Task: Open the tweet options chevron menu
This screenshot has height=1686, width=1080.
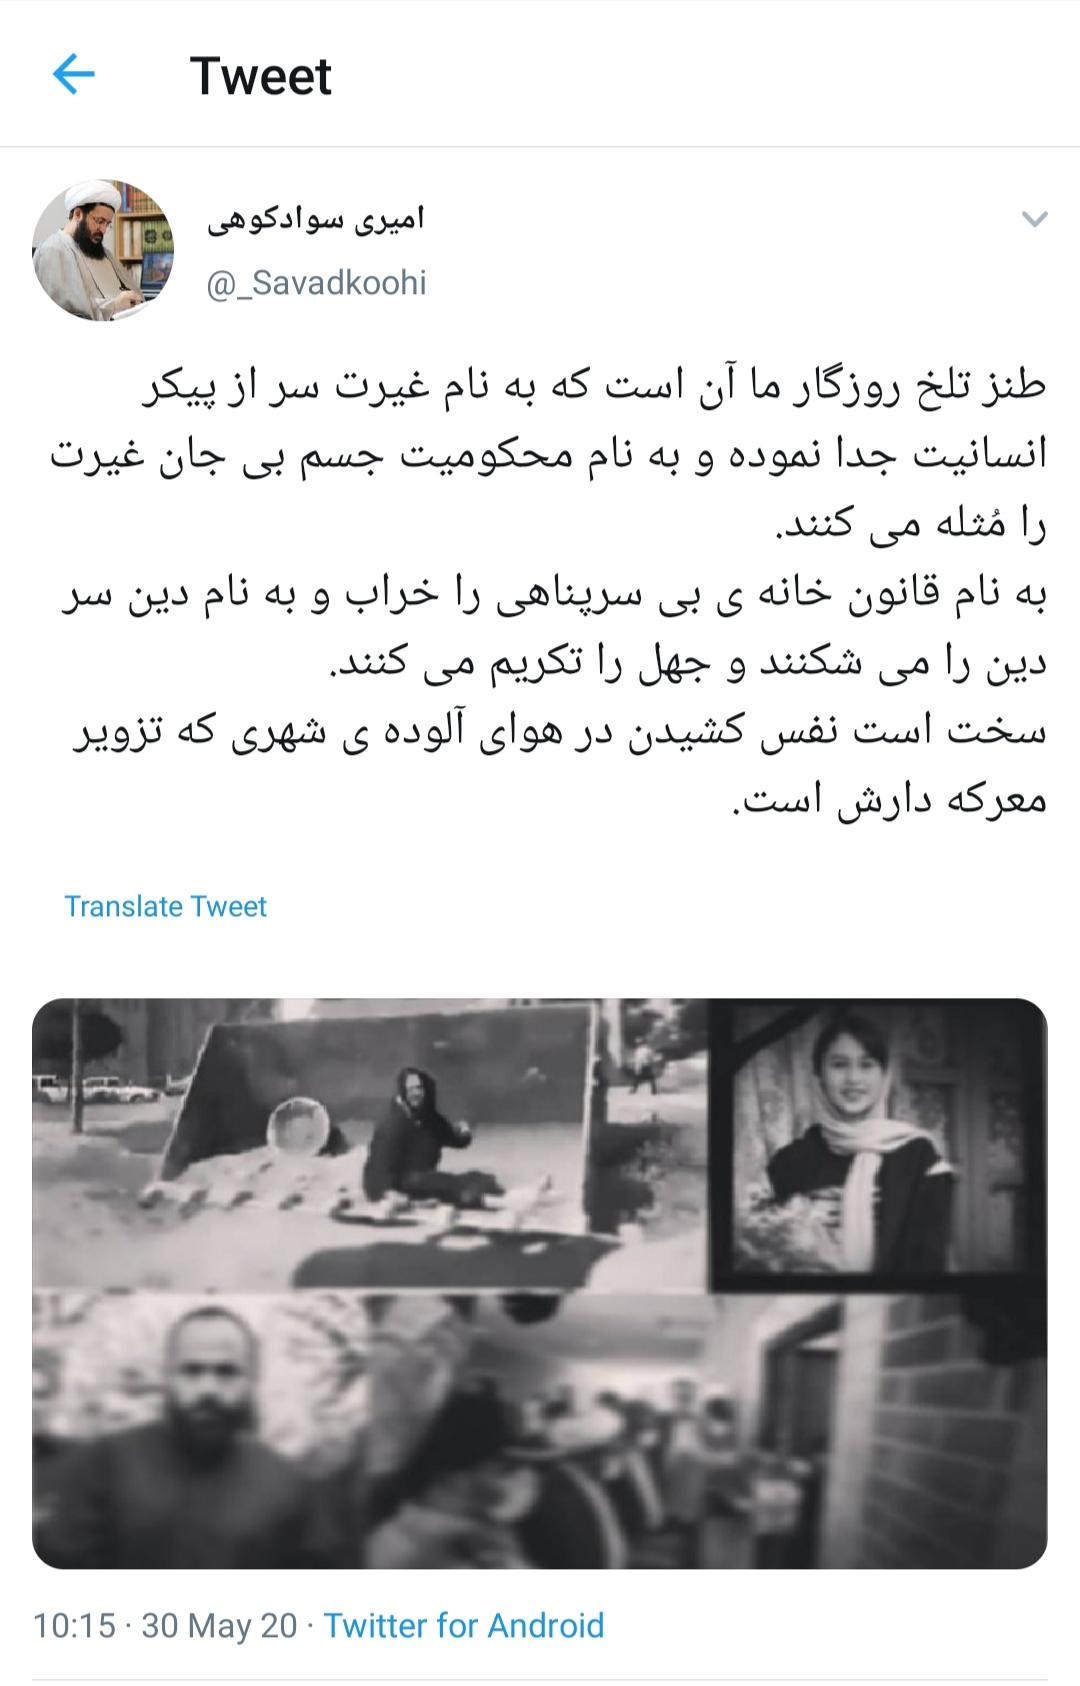Action: [x=1035, y=219]
